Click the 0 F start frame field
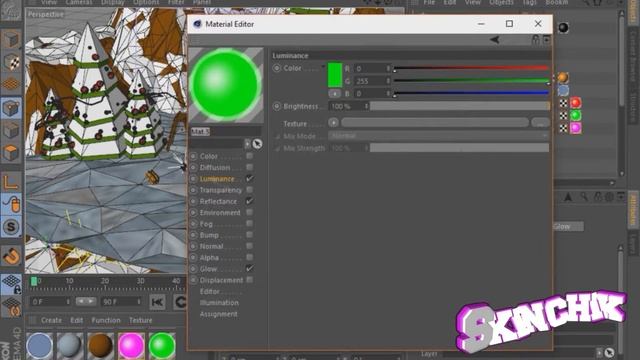 (x=51, y=302)
